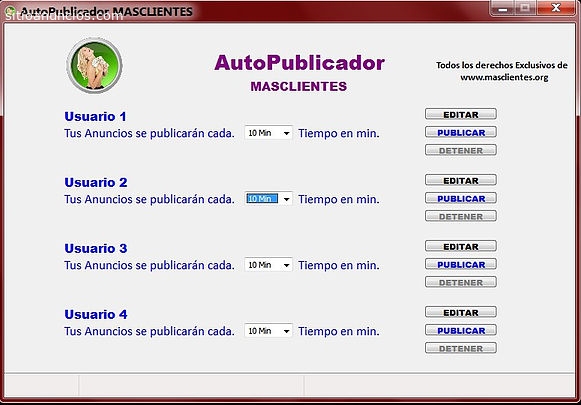Image resolution: width=581 pixels, height=405 pixels.
Task: Click the green circular AutoPublicador logo
Action: 94,66
